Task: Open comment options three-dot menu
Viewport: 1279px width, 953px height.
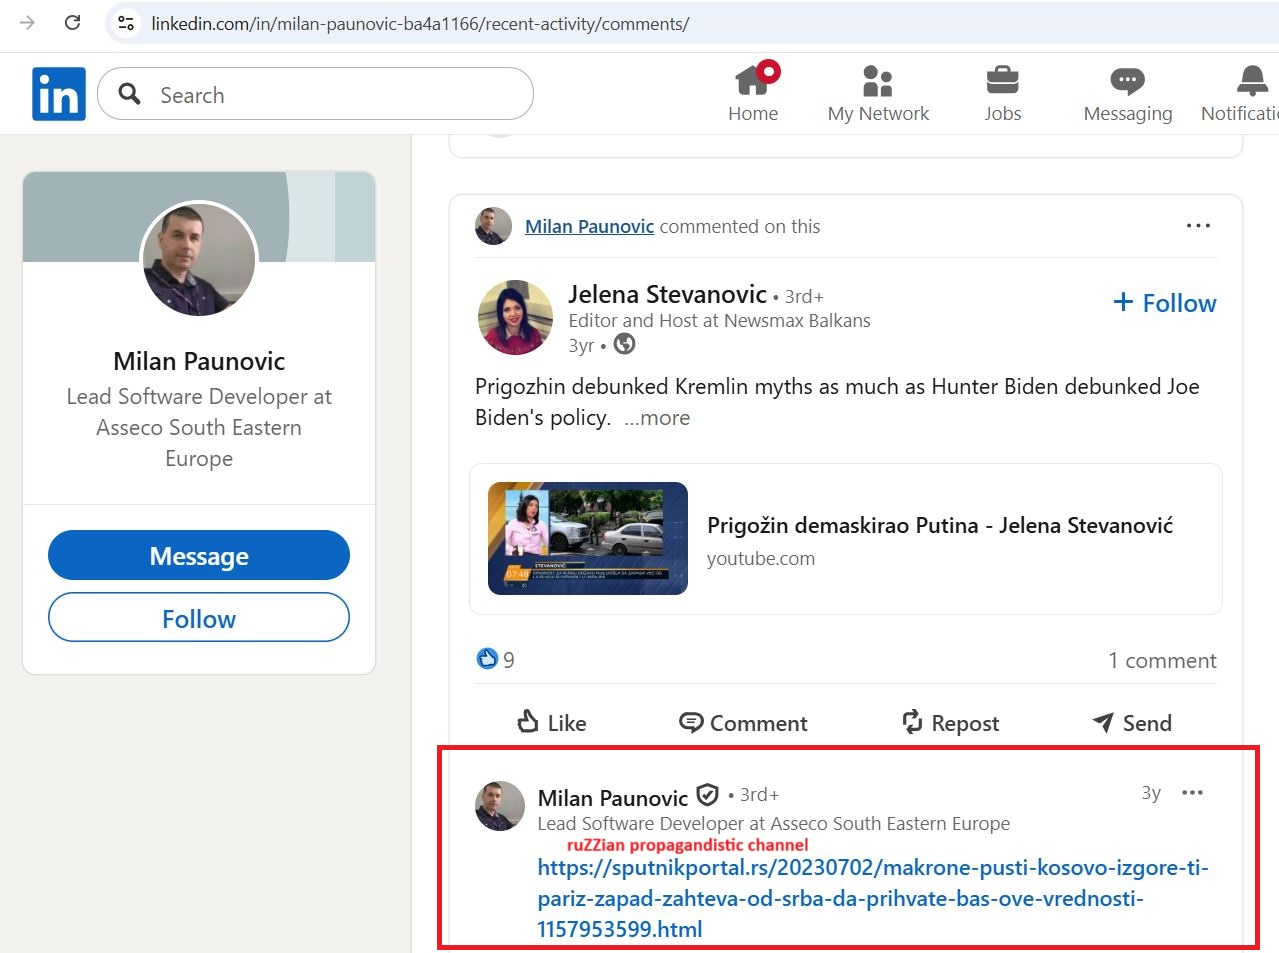Action: click(1192, 793)
